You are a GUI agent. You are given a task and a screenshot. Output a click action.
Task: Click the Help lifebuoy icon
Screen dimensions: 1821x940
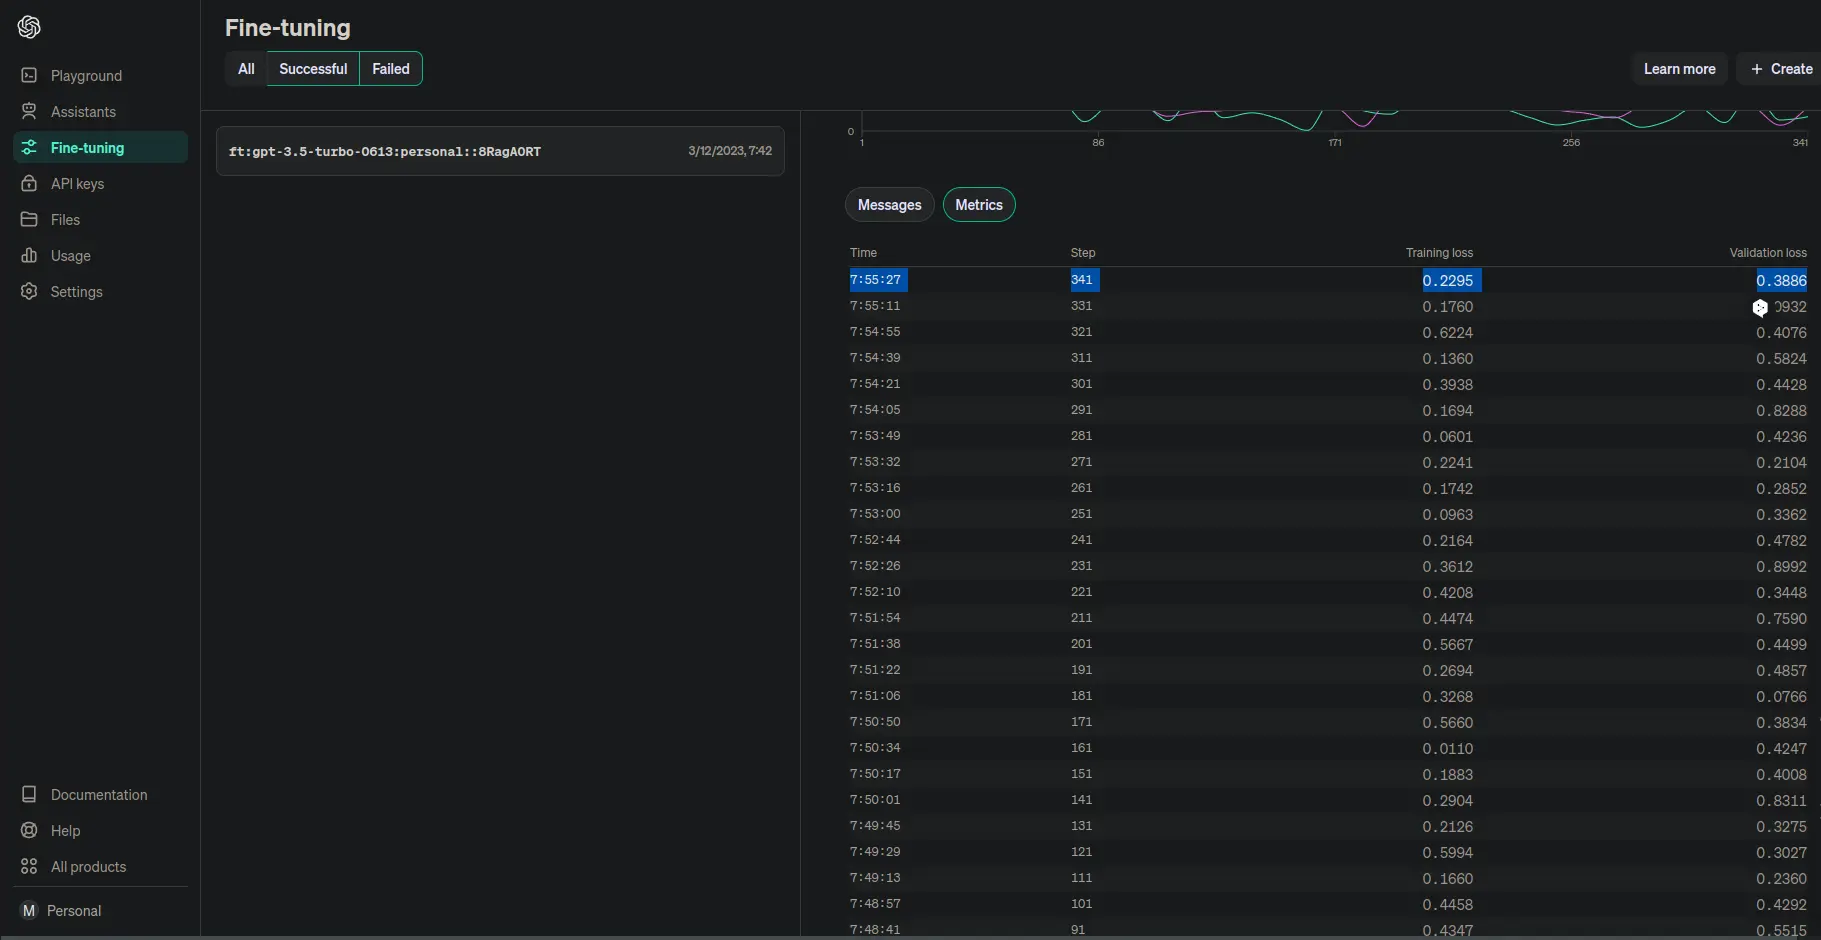(29, 830)
